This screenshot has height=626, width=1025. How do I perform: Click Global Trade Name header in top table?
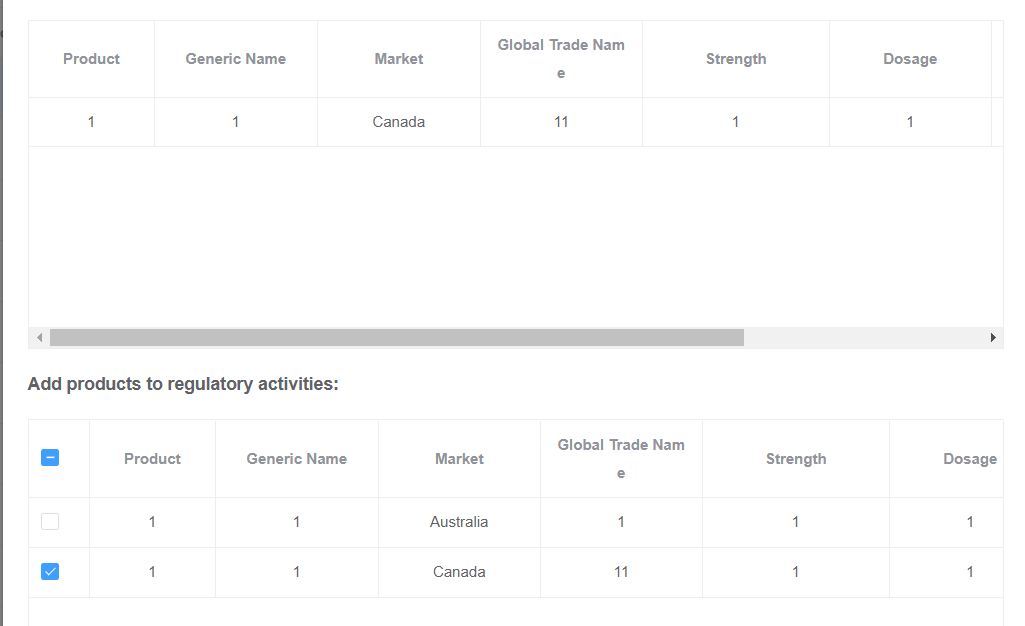click(561, 58)
